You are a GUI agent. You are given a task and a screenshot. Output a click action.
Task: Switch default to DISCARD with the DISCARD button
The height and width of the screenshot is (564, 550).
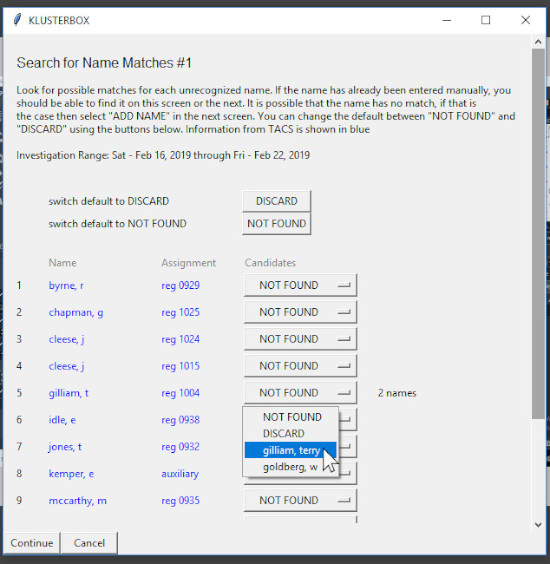click(x=277, y=201)
